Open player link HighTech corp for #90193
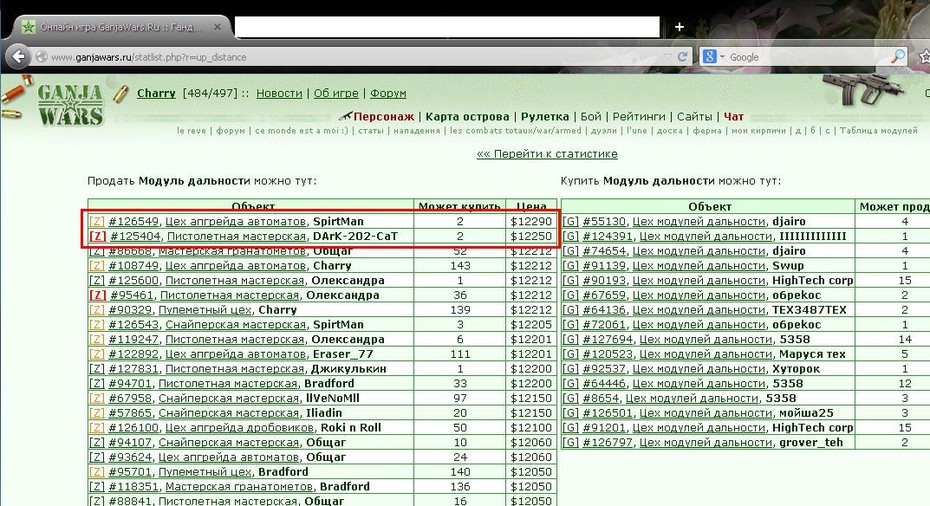This screenshot has height=506, width=930. pyautogui.click(x=813, y=280)
